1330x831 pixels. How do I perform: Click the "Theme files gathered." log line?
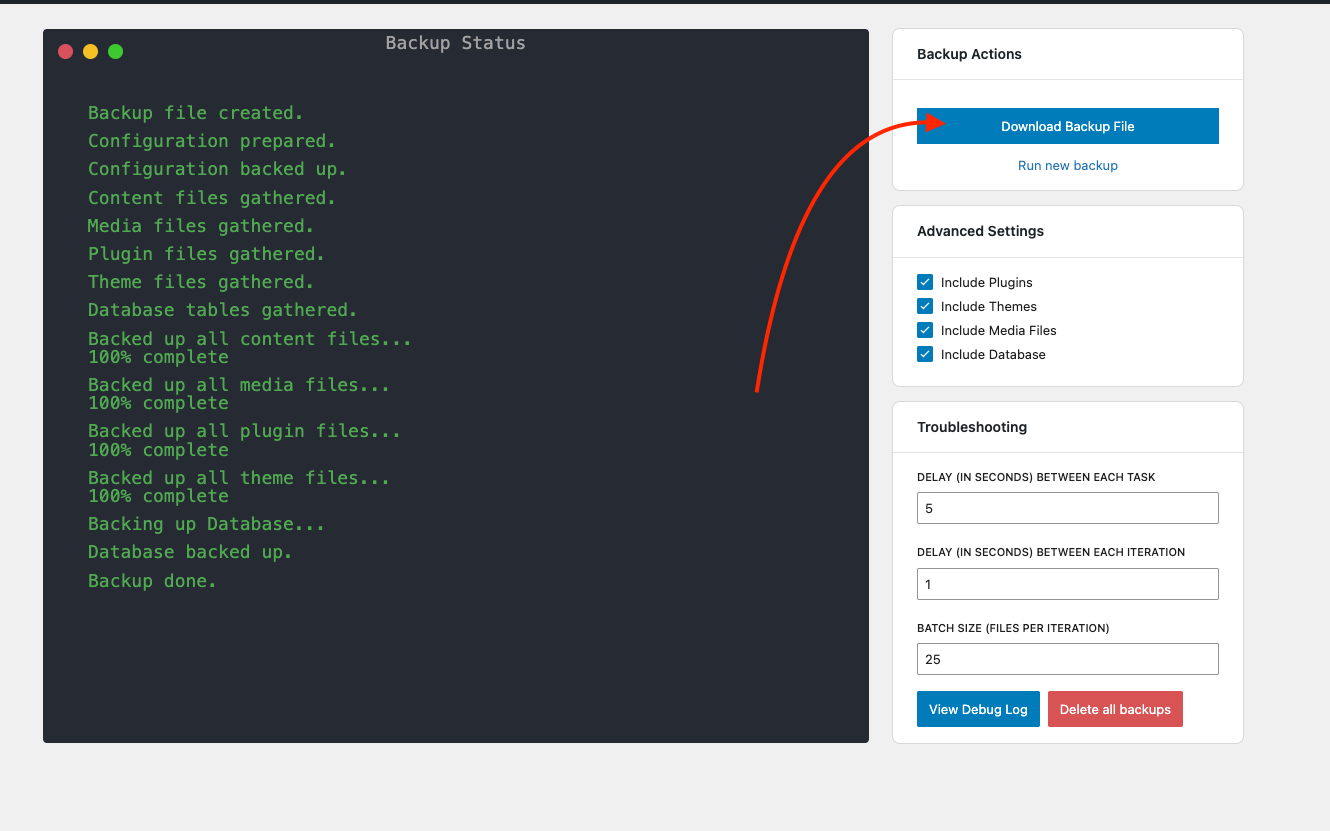(201, 282)
